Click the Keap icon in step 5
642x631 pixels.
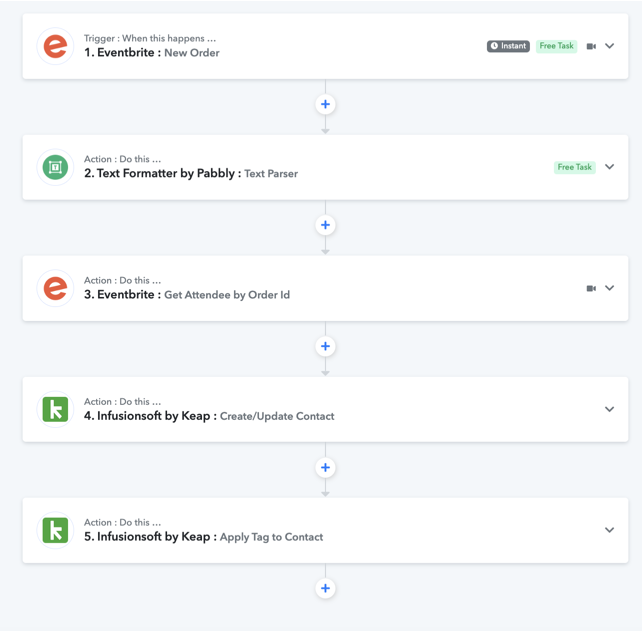pos(55,530)
